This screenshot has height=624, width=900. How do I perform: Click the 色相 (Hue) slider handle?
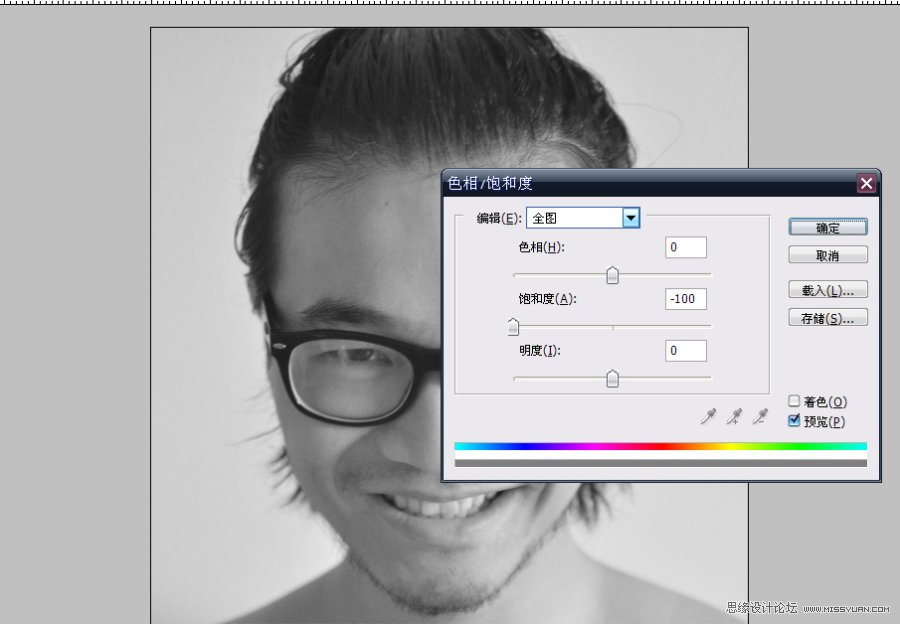click(613, 275)
